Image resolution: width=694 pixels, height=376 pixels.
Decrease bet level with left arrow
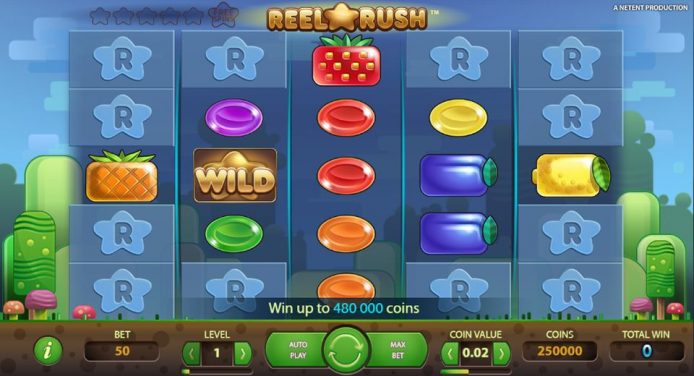point(192,353)
